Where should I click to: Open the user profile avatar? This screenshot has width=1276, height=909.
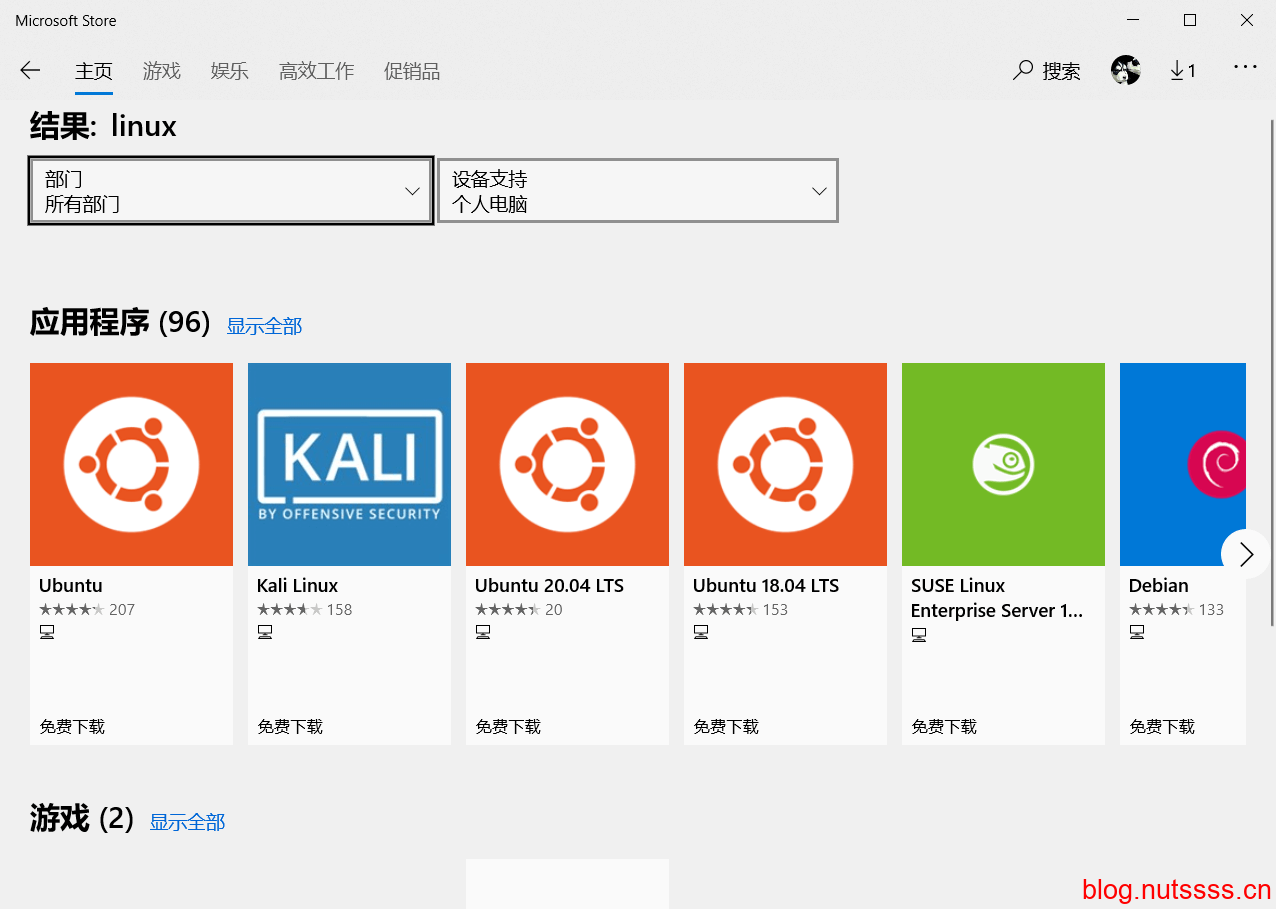[1126, 70]
